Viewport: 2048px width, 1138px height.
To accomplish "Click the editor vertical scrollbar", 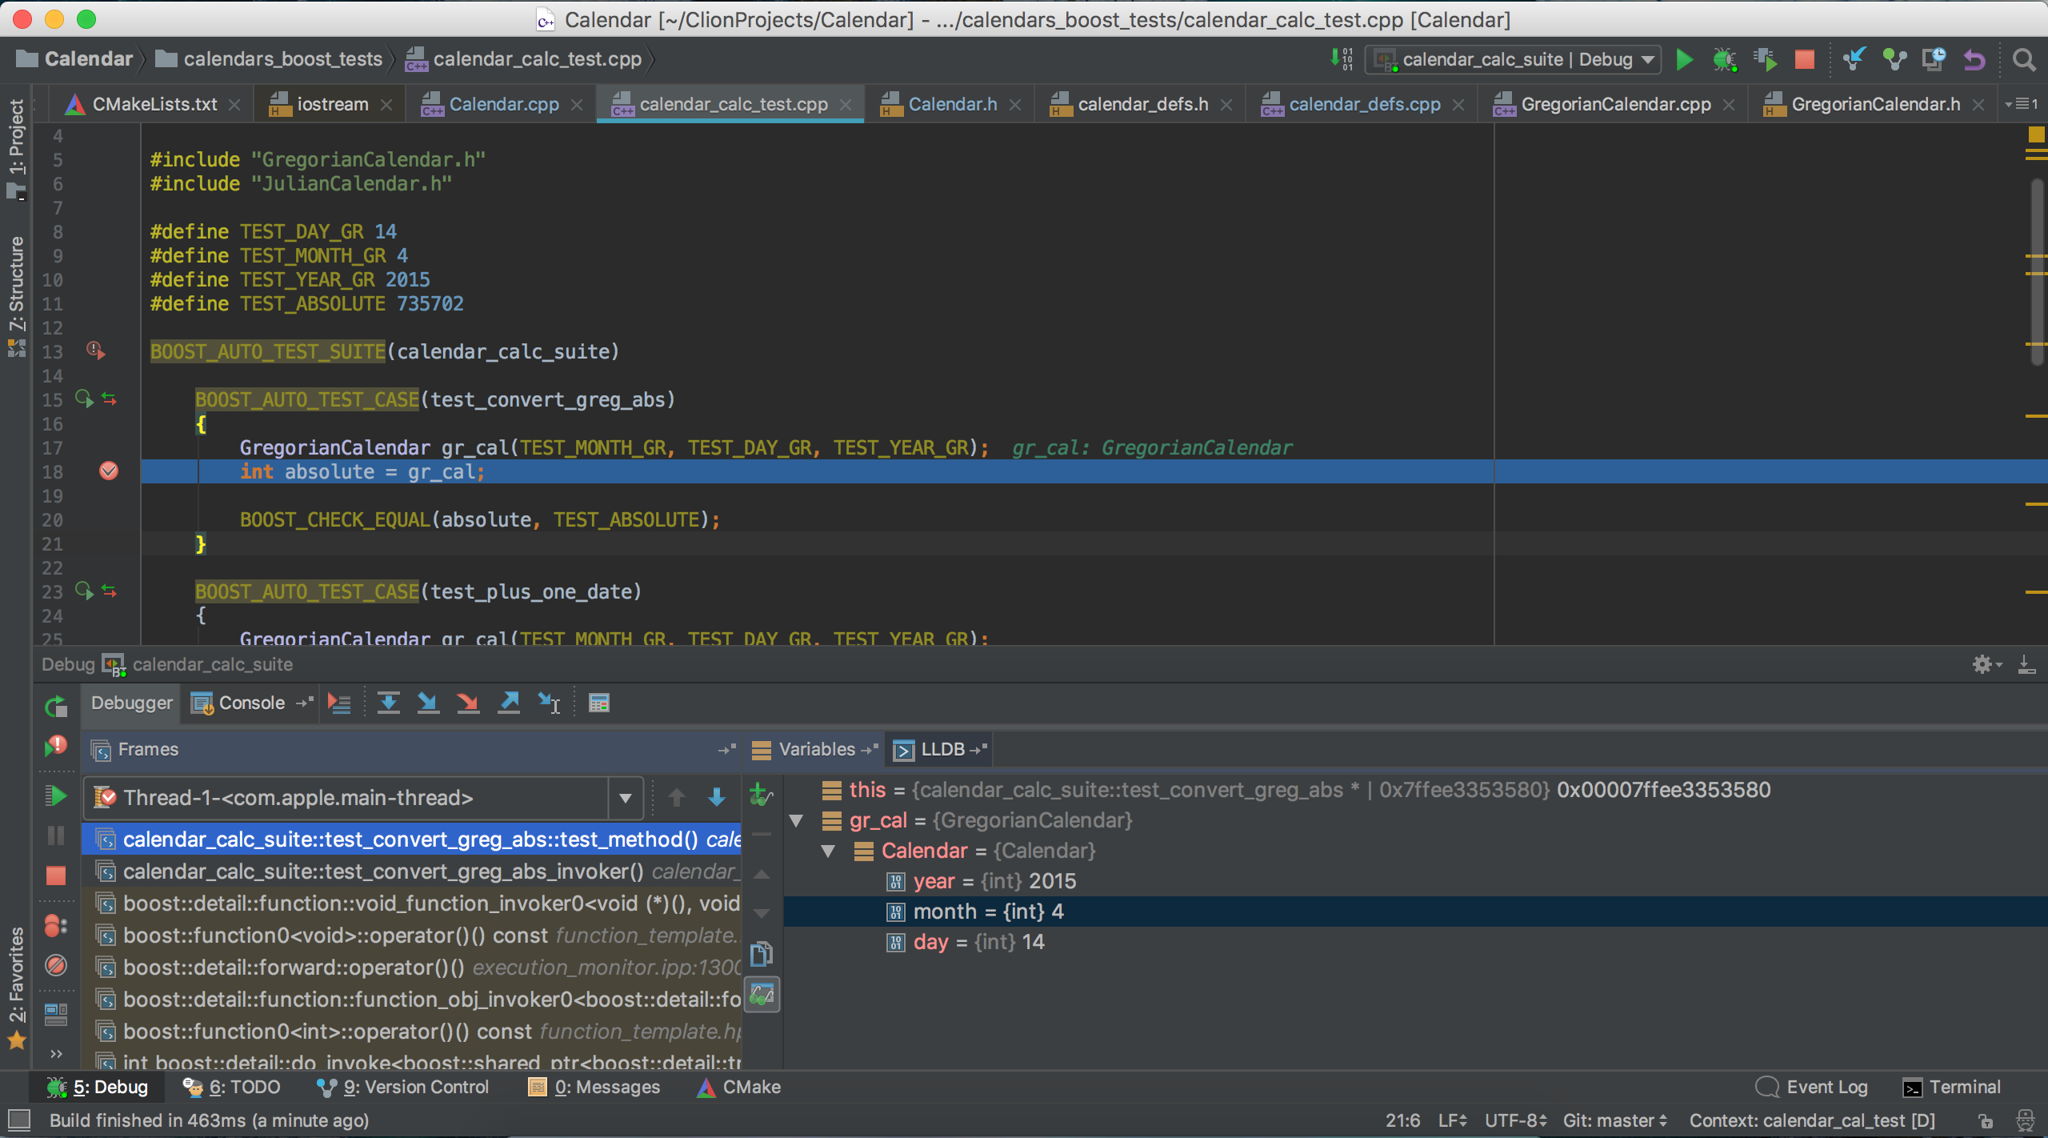I will pyautogui.click(x=2036, y=270).
